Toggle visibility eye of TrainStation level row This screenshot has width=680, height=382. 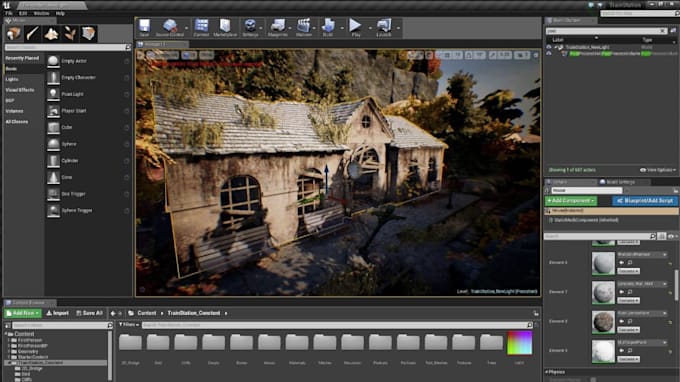click(x=549, y=47)
